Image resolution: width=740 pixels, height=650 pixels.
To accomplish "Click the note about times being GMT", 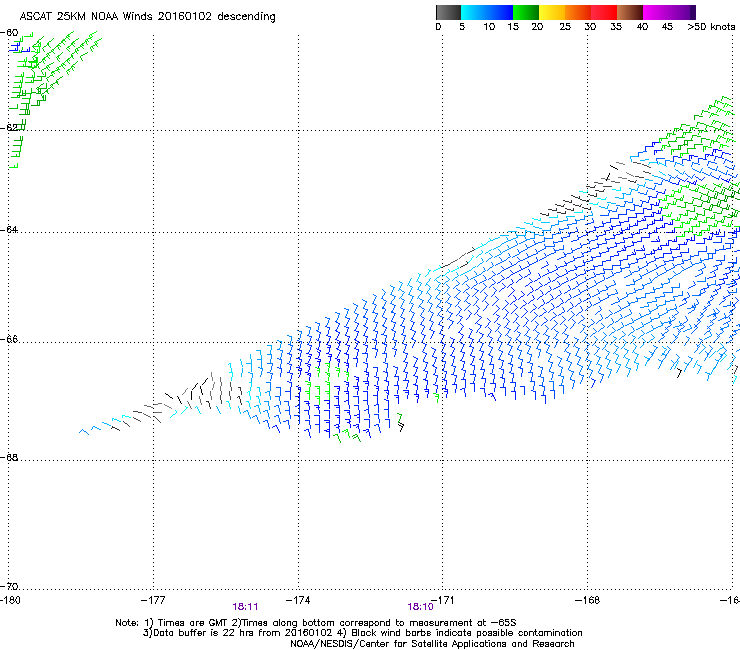I will pos(171,623).
